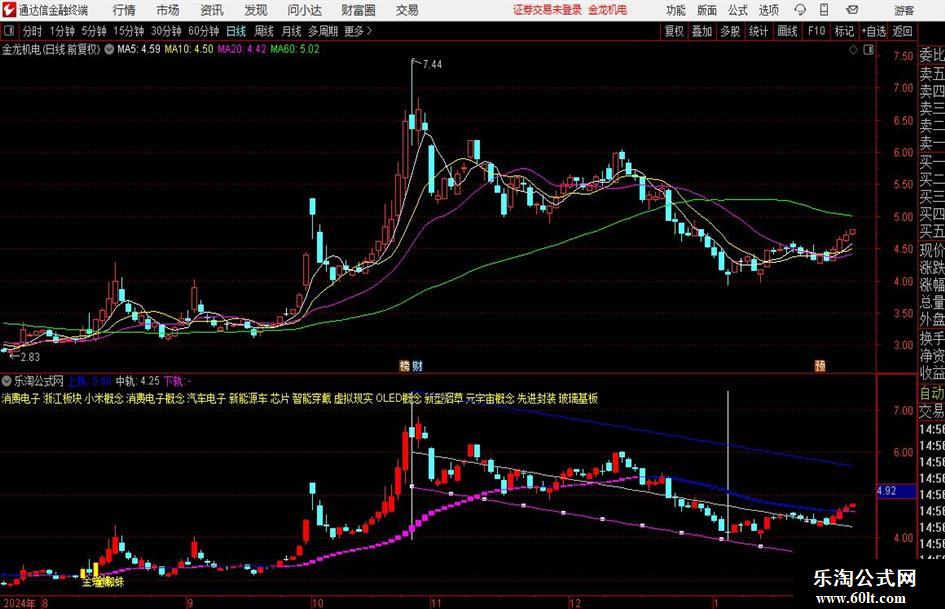Switch to 15分钟 period
This screenshot has height=609, width=945.
(x=129, y=31)
